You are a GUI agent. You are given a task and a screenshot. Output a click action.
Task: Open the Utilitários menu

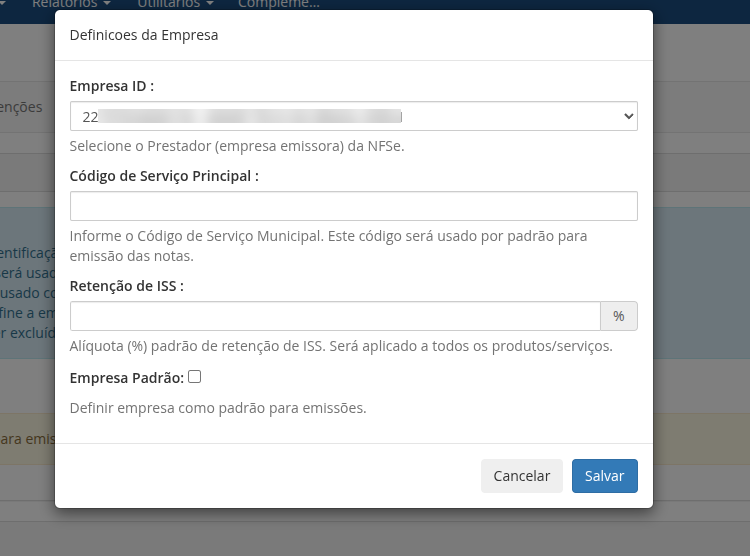pyautogui.click(x=175, y=4)
